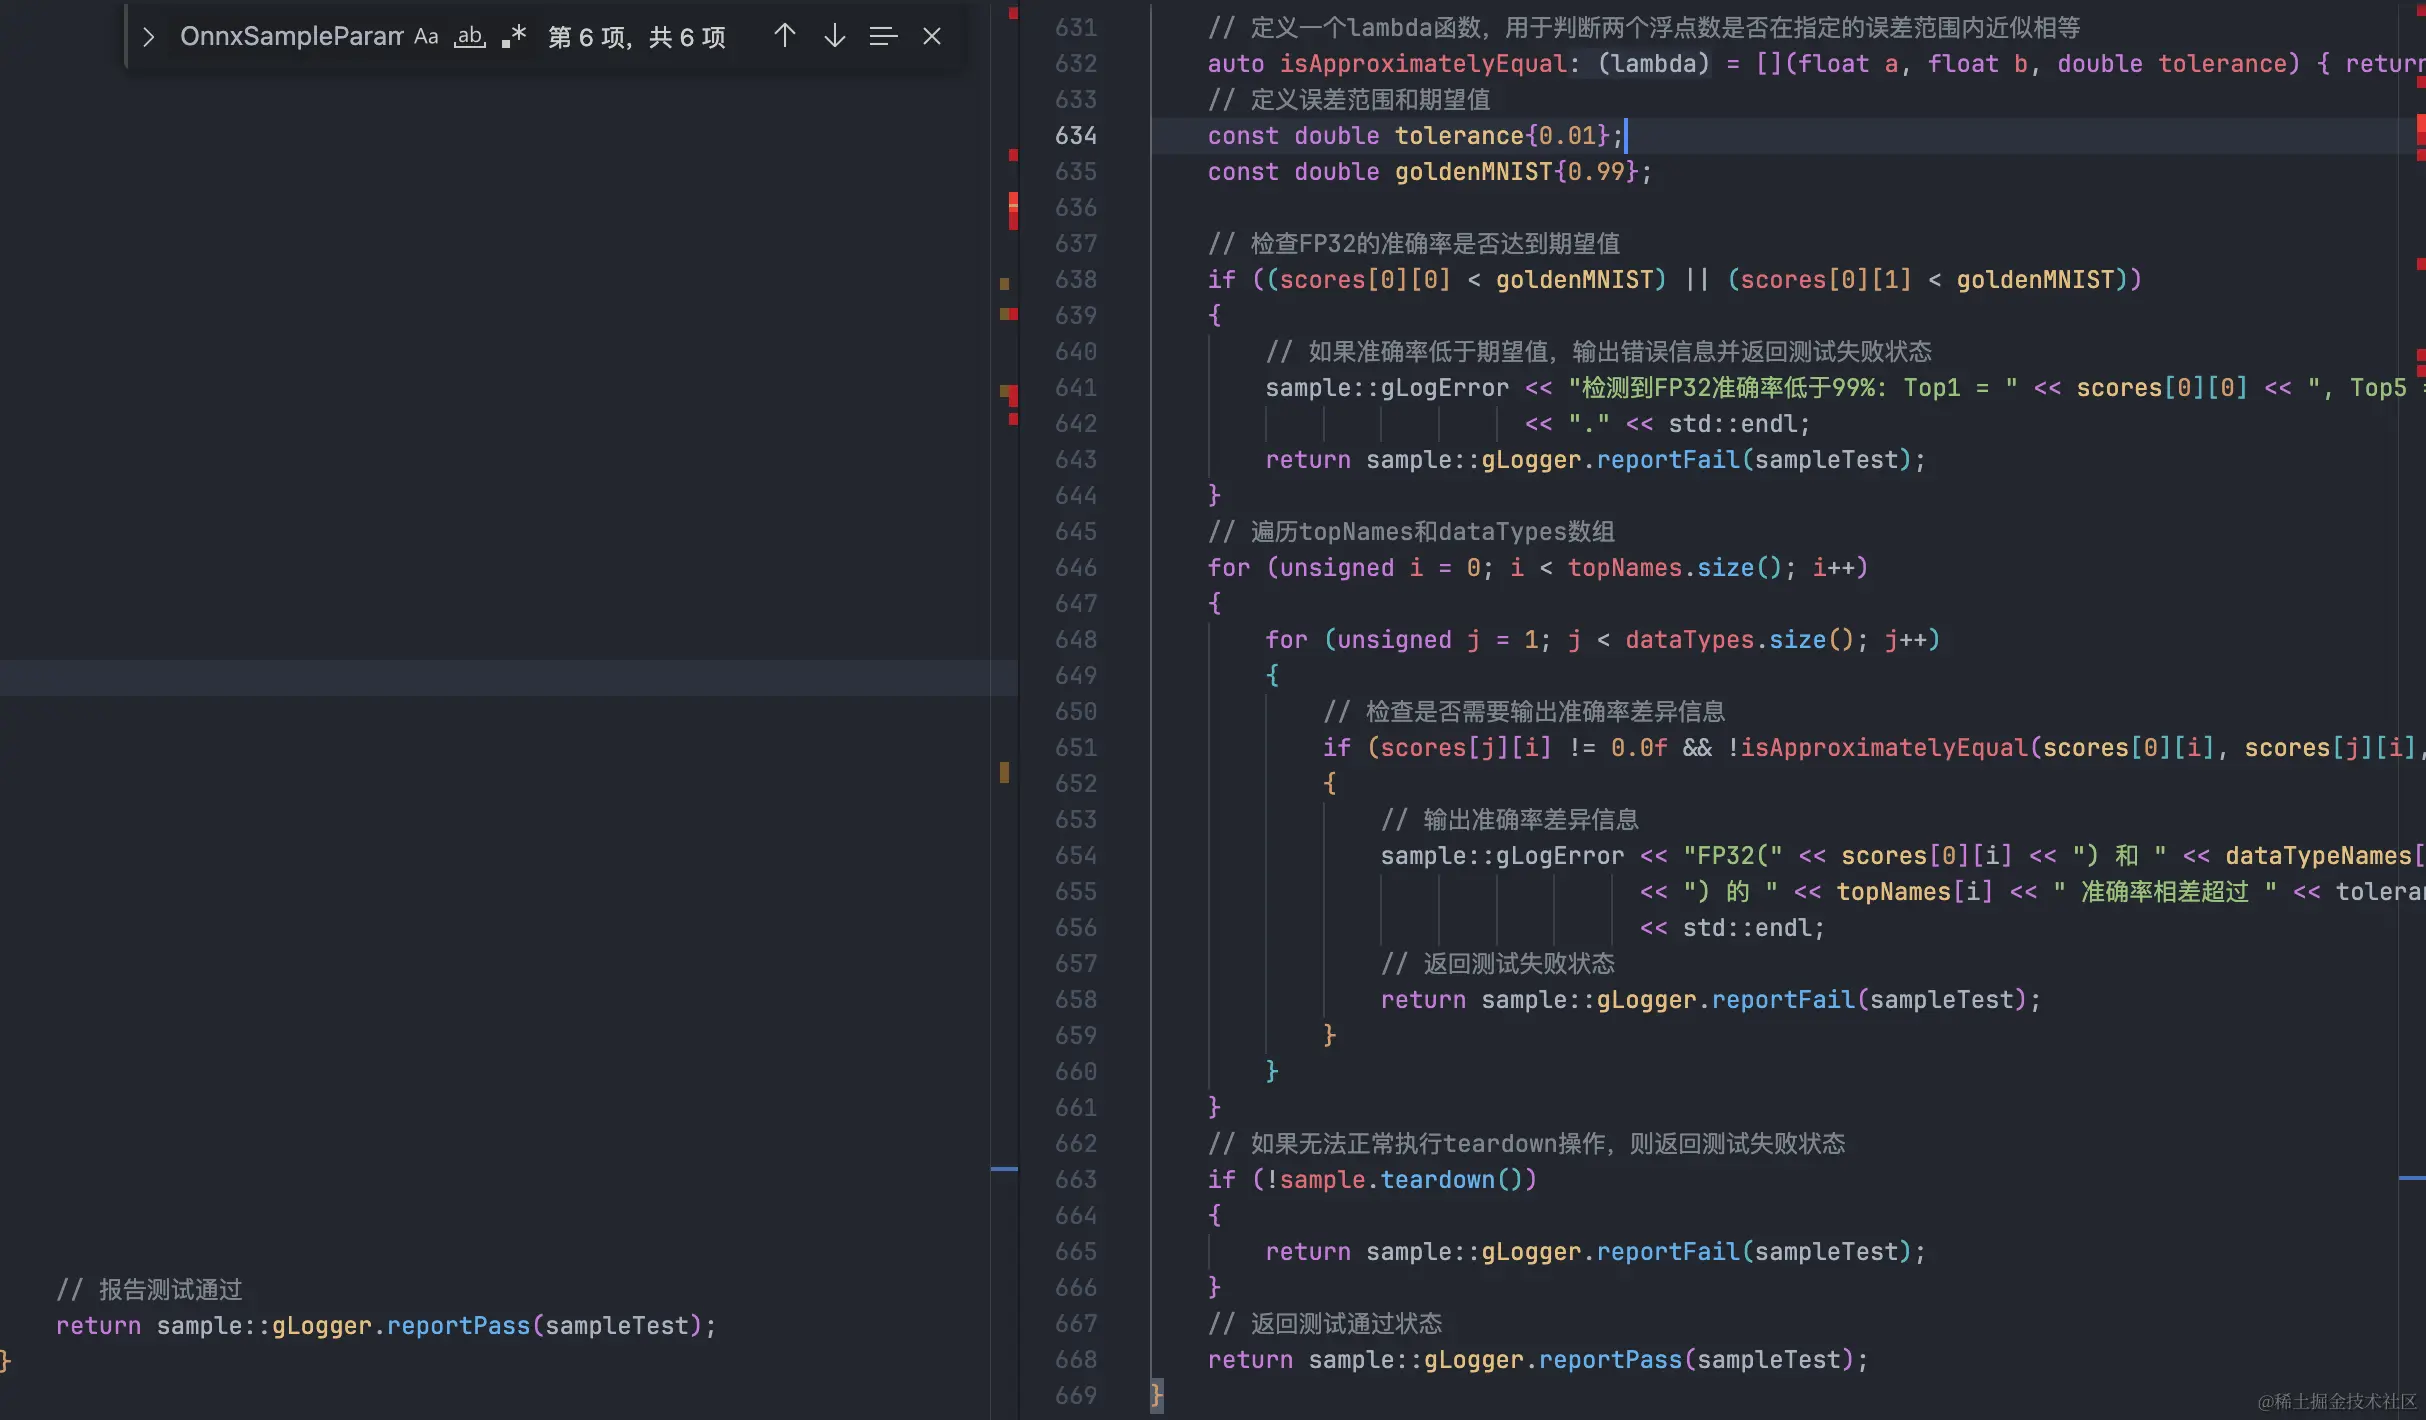Click 'reportFail' call on line 643

click(x=1668, y=459)
